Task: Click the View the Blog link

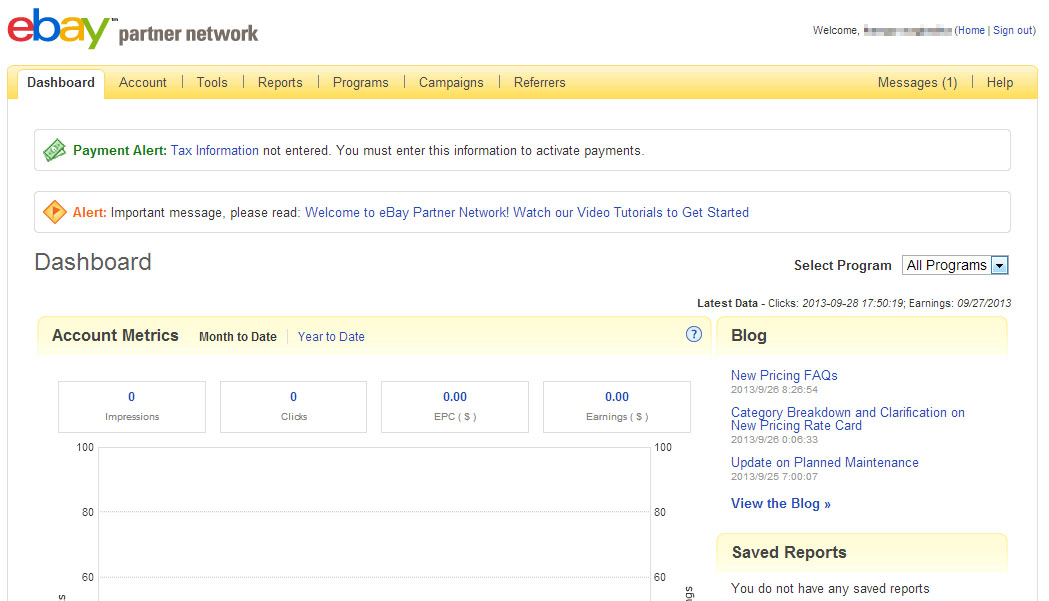Action: coord(781,503)
